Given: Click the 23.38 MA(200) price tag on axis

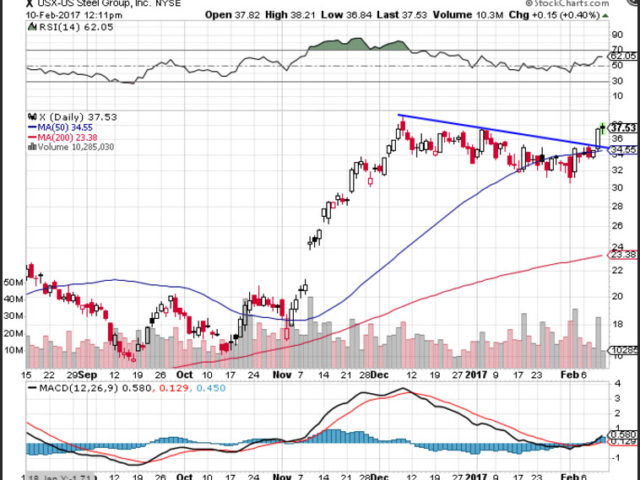Looking at the screenshot, I should pyautogui.click(x=623, y=255).
